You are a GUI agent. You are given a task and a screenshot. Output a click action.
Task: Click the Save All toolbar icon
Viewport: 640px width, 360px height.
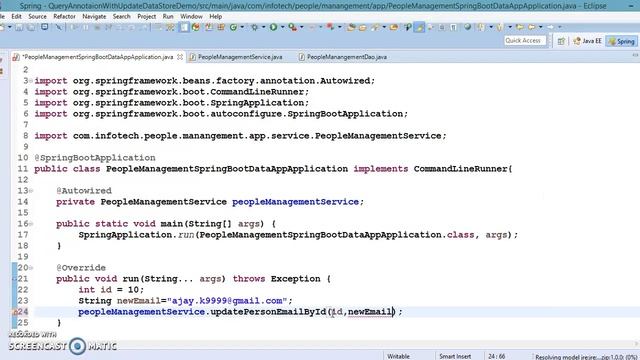coord(31,27)
